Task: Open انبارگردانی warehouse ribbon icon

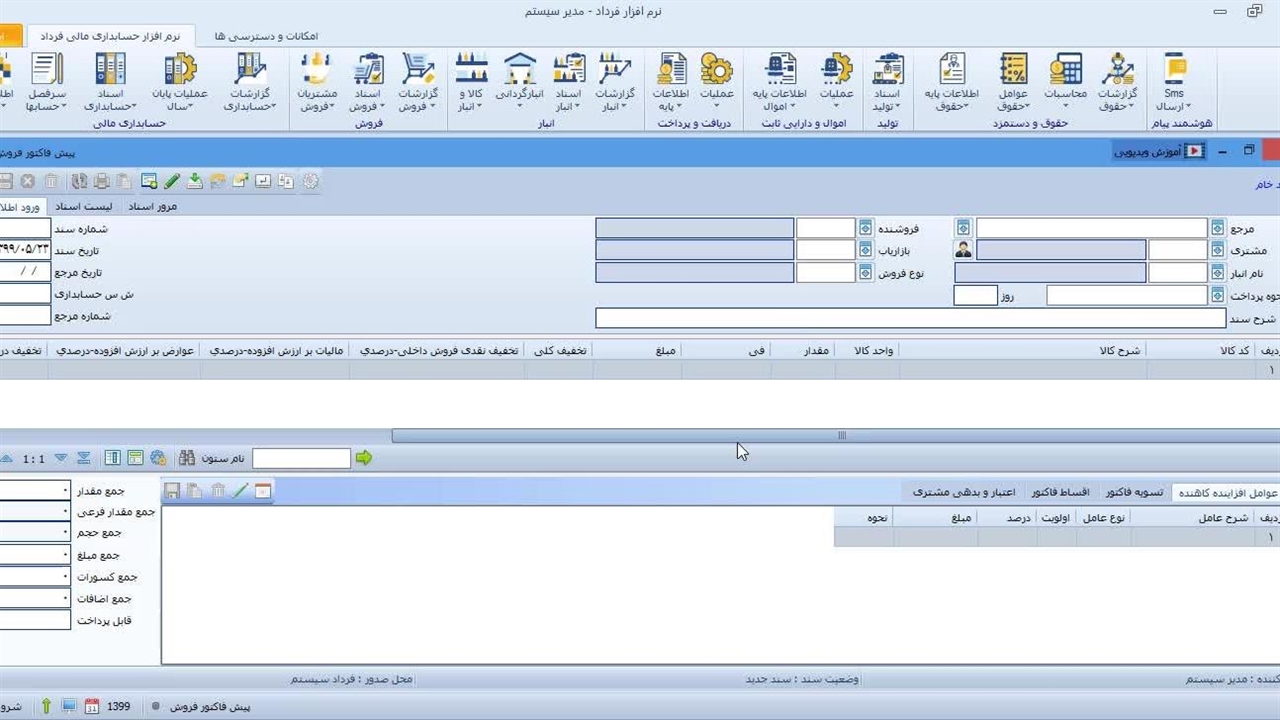Action: (520, 82)
